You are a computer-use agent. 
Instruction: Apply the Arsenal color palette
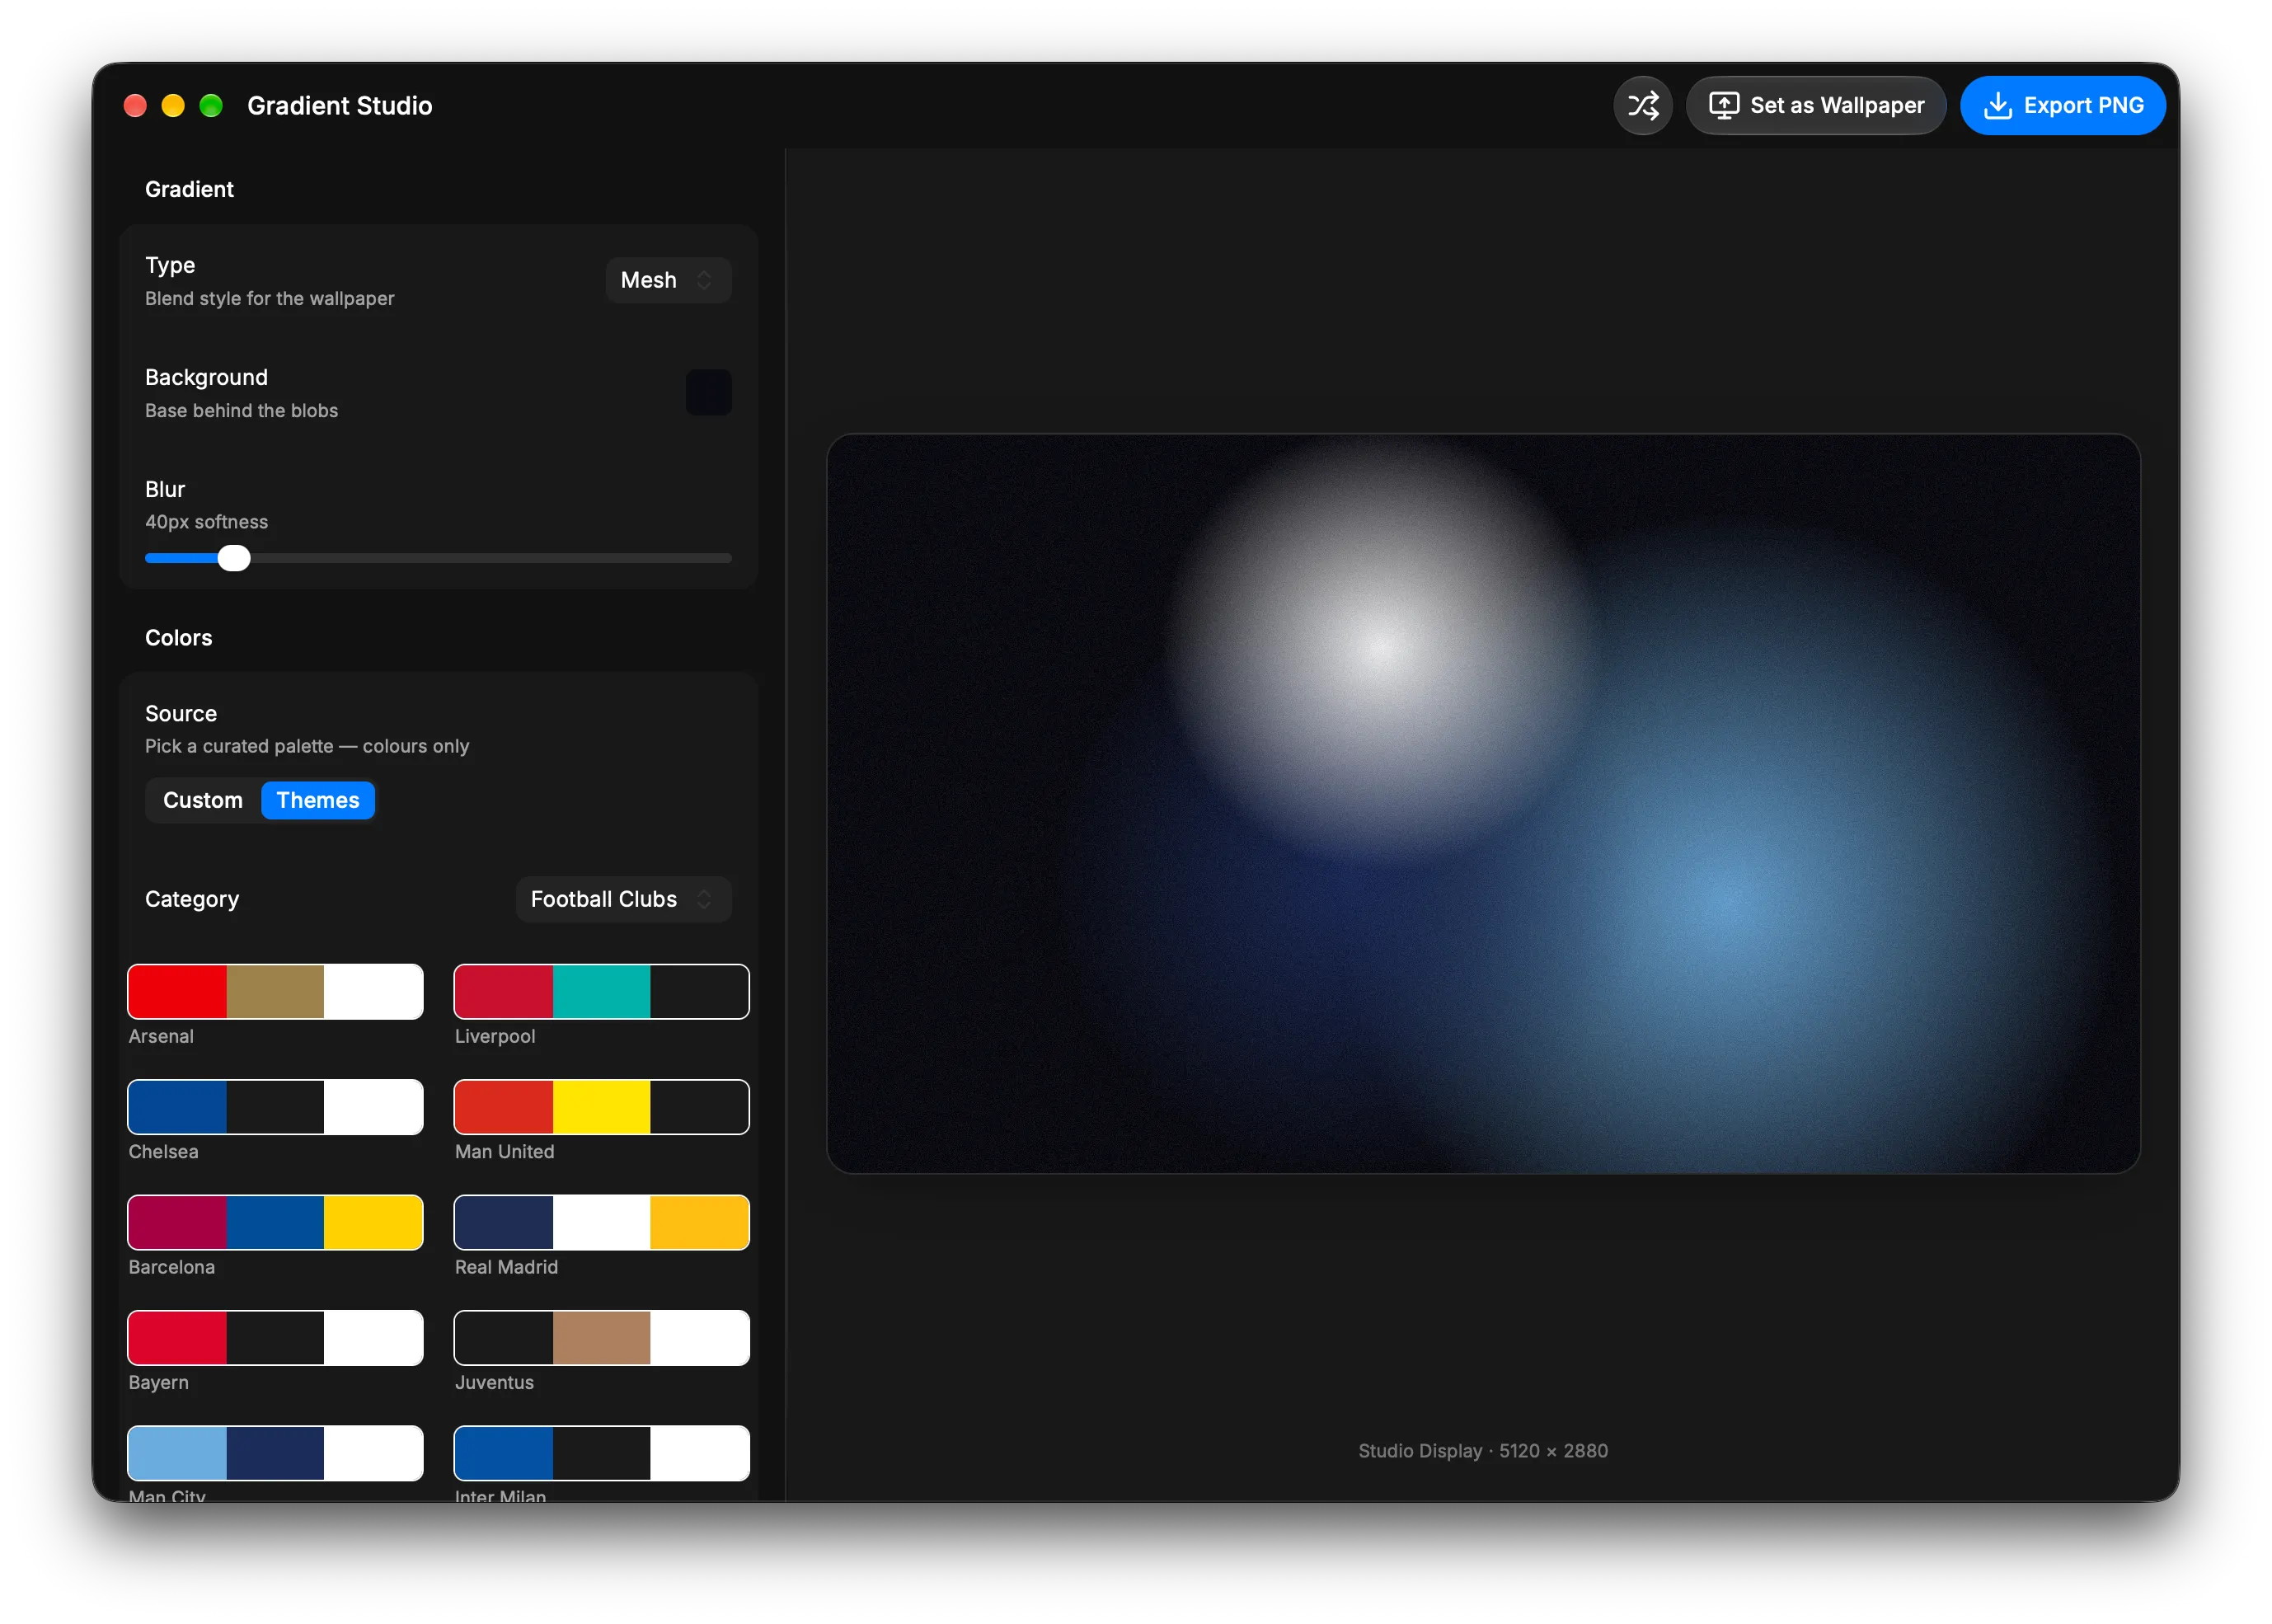(275, 992)
